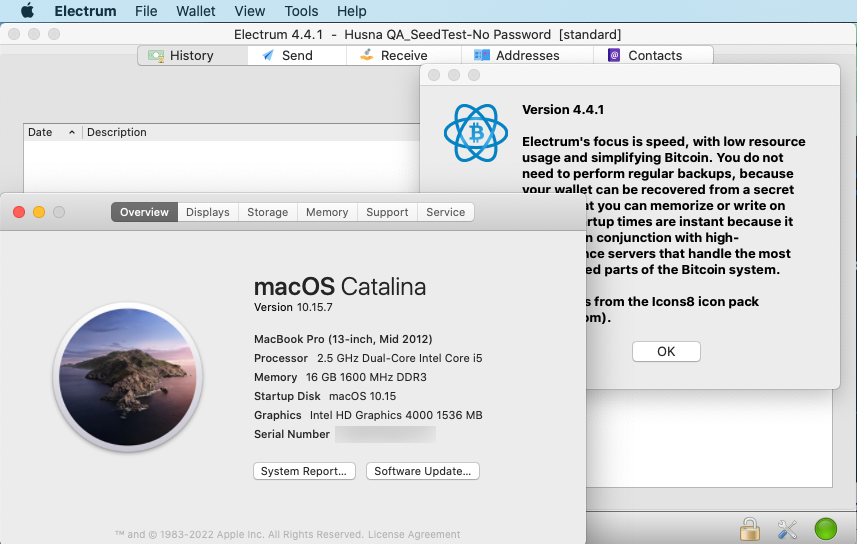Click the Electrum Bitcoin atom logo
This screenshot has height=544, width=857.
pyautogui.click(x=476, y=133)
